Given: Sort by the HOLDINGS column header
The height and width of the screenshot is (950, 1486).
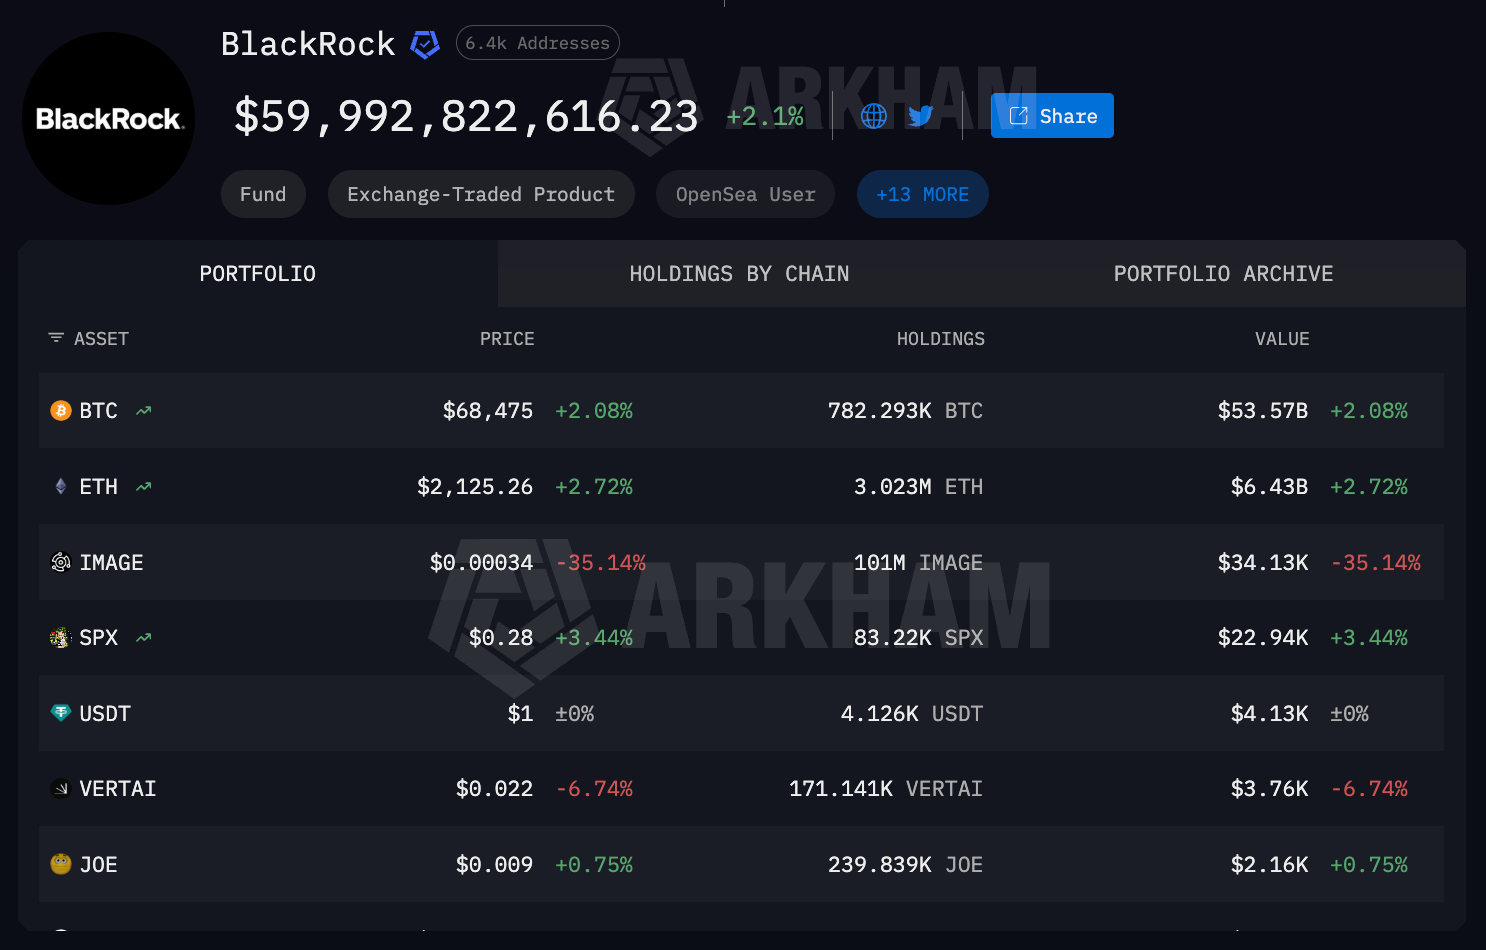Looking at the screenshot, I should pyautogui.click(x=941, y=339).
